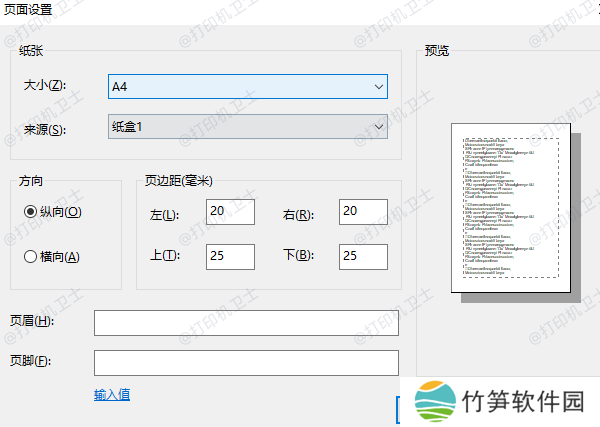Click the 预览 preview section label
The image size is (600, 427).
pos(437,51)
